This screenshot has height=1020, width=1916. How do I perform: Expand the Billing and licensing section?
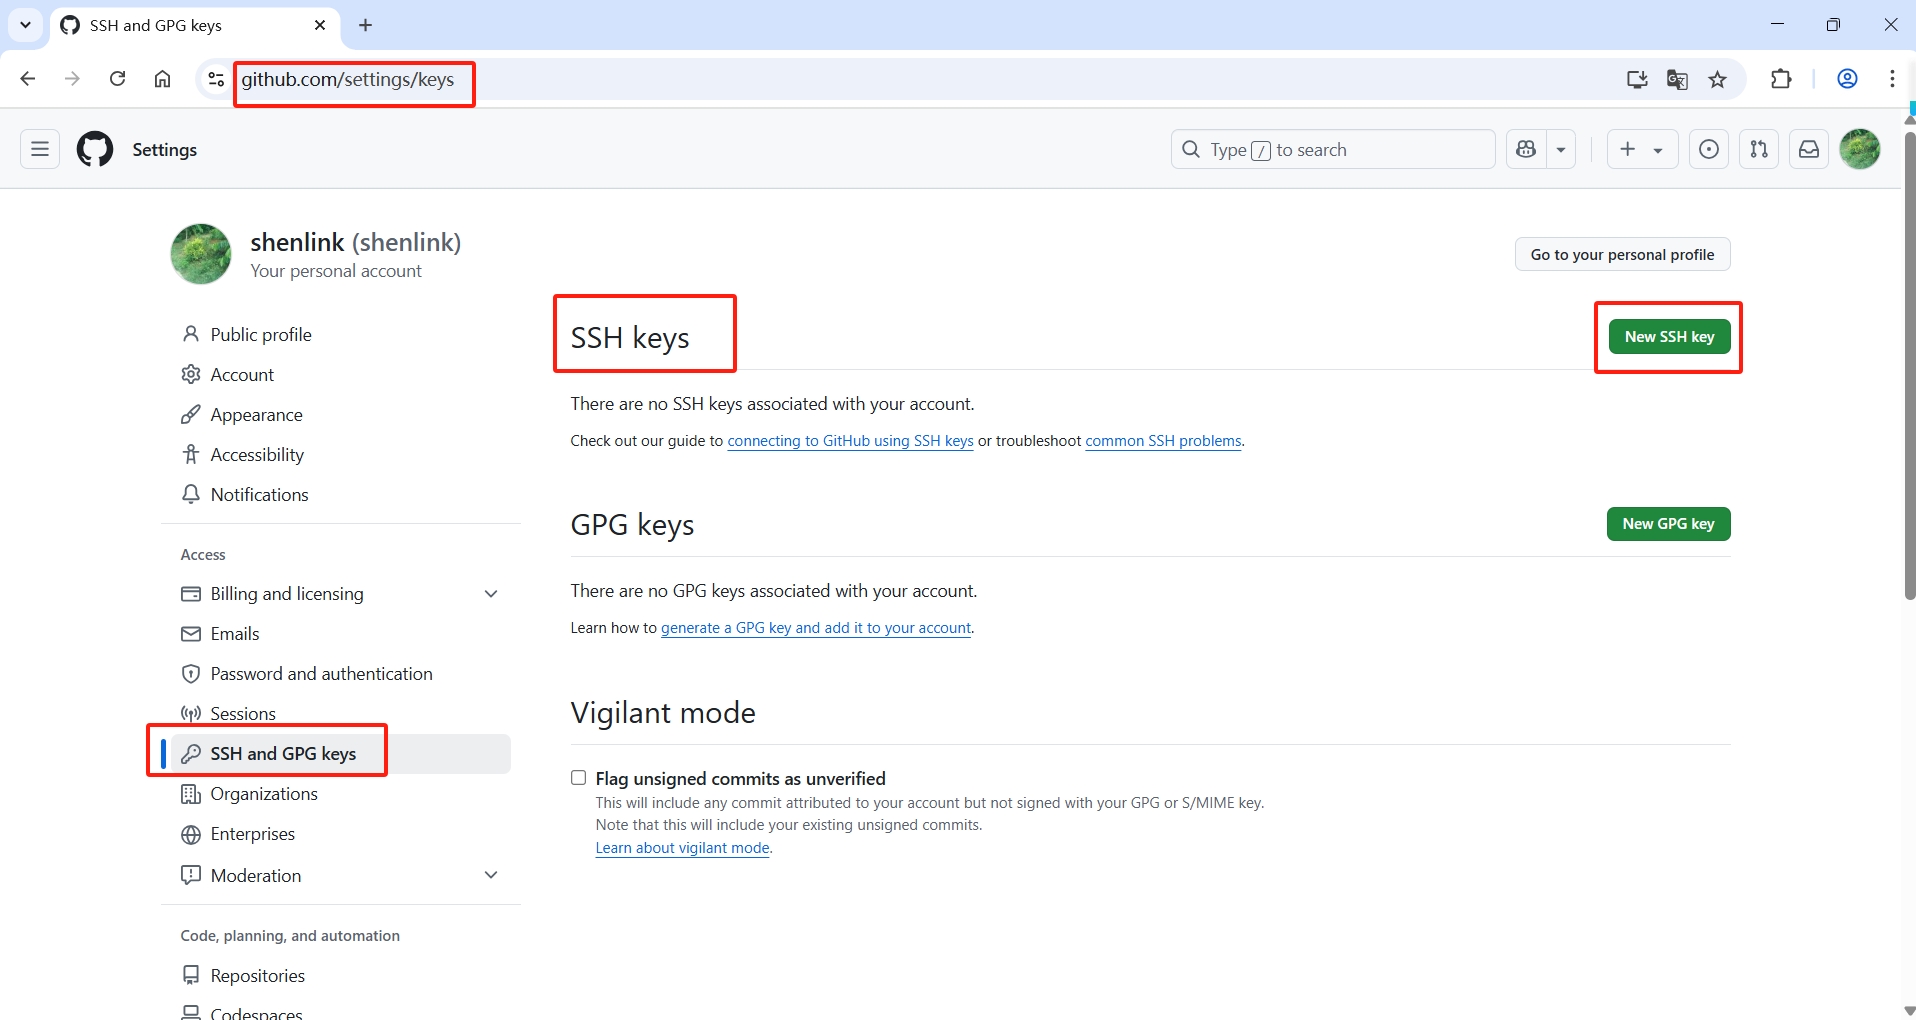tap(490, 593)
